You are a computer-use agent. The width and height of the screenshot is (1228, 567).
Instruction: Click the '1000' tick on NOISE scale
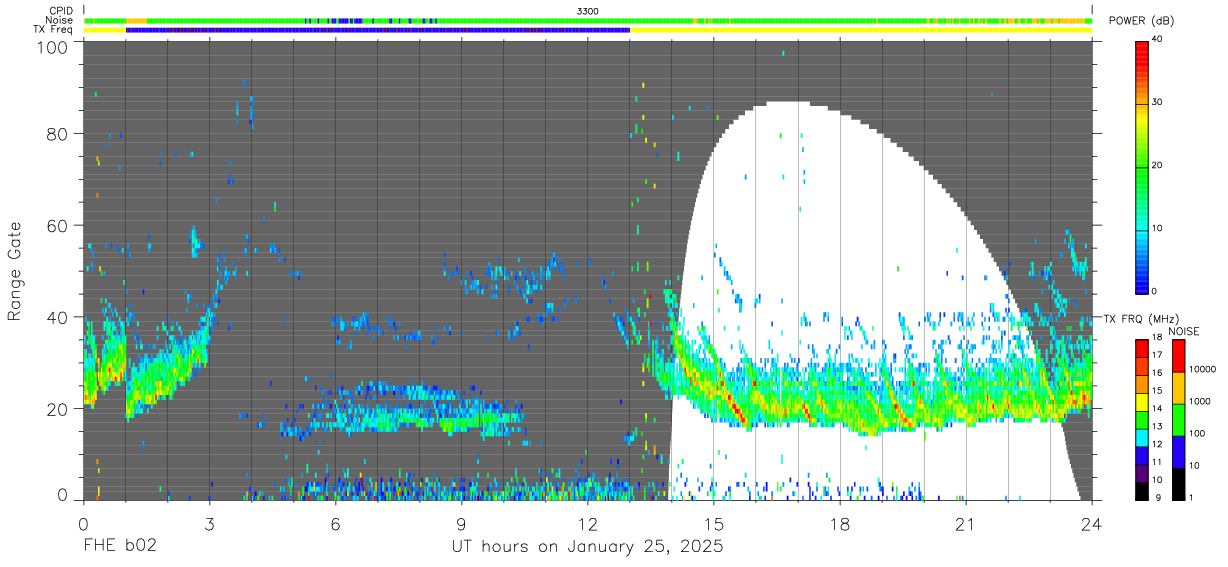pos(1201,402)
